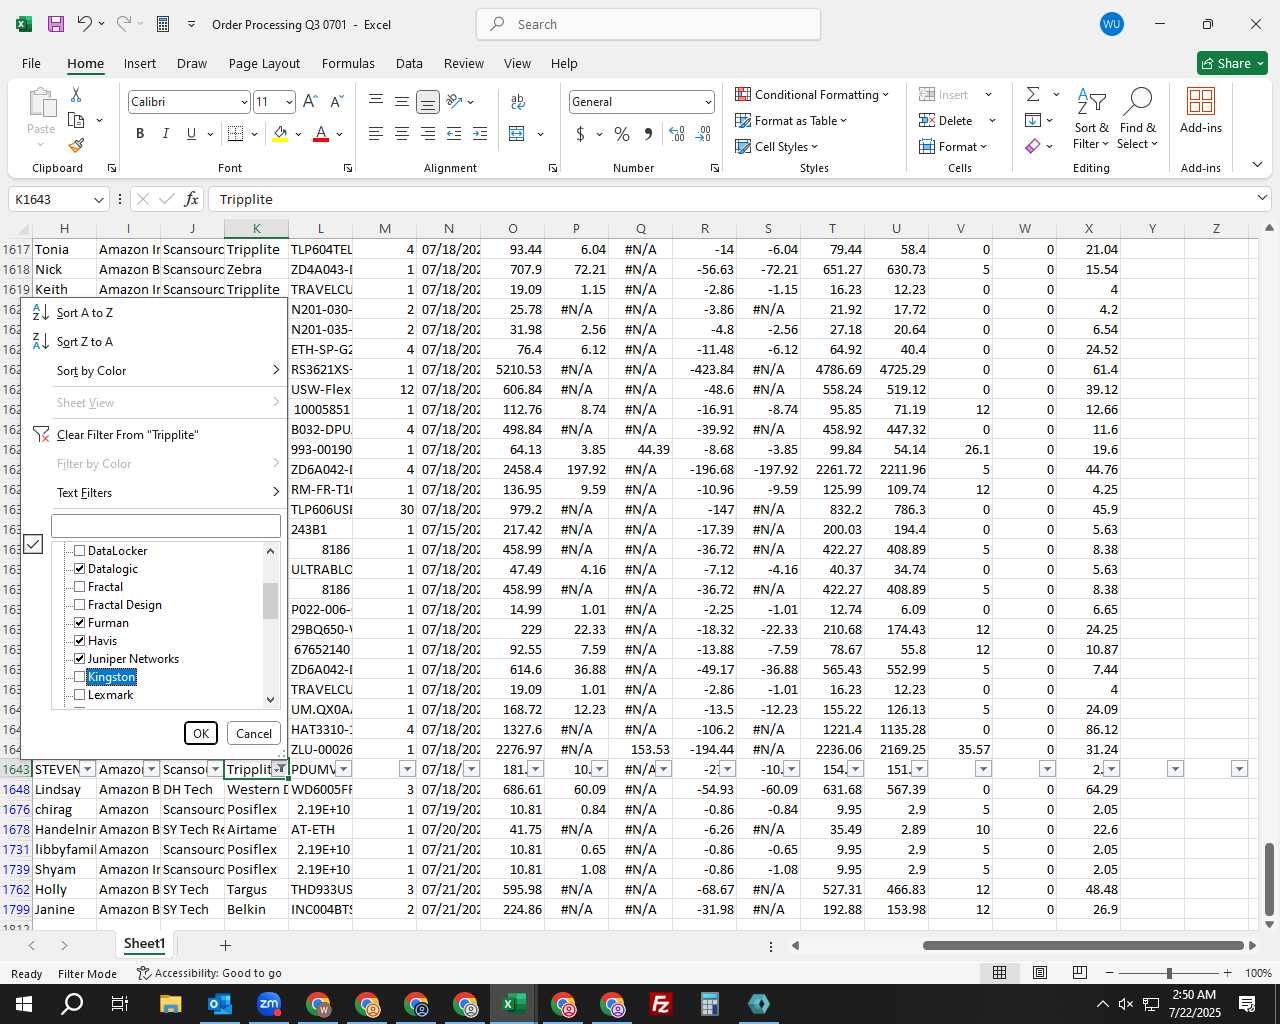
Task: Adjust the zoom slider in status bar
Action: [x=1169, y=973]
